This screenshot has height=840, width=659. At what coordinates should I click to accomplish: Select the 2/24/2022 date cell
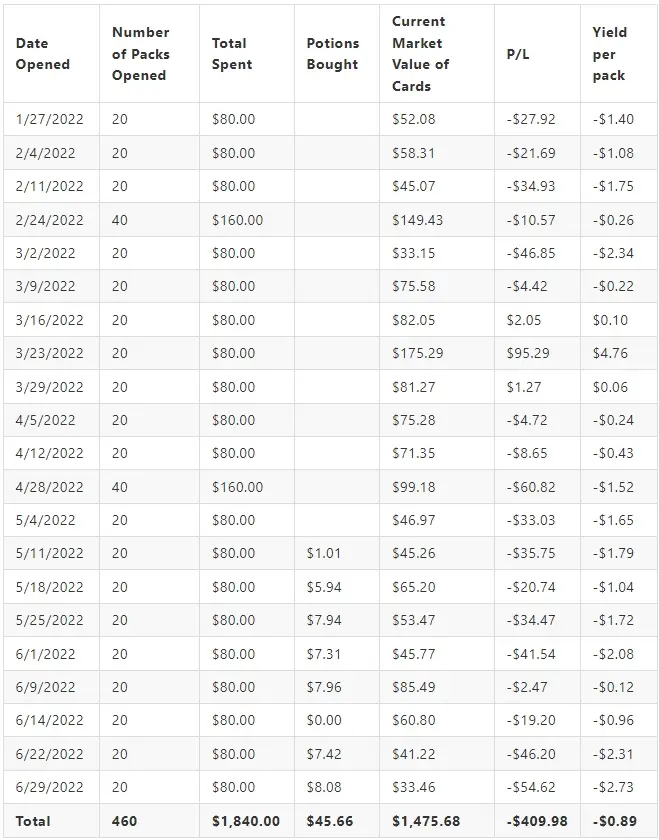click(49, 220)
